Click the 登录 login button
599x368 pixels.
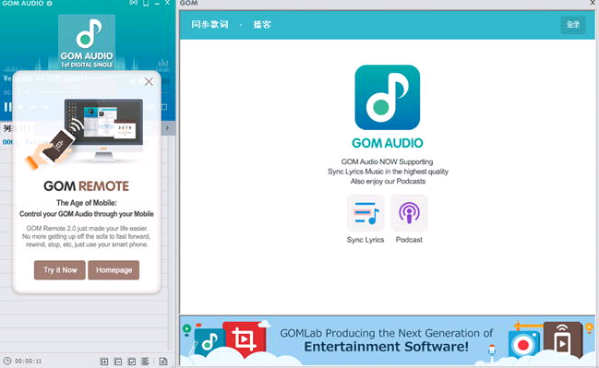(573, 25)
